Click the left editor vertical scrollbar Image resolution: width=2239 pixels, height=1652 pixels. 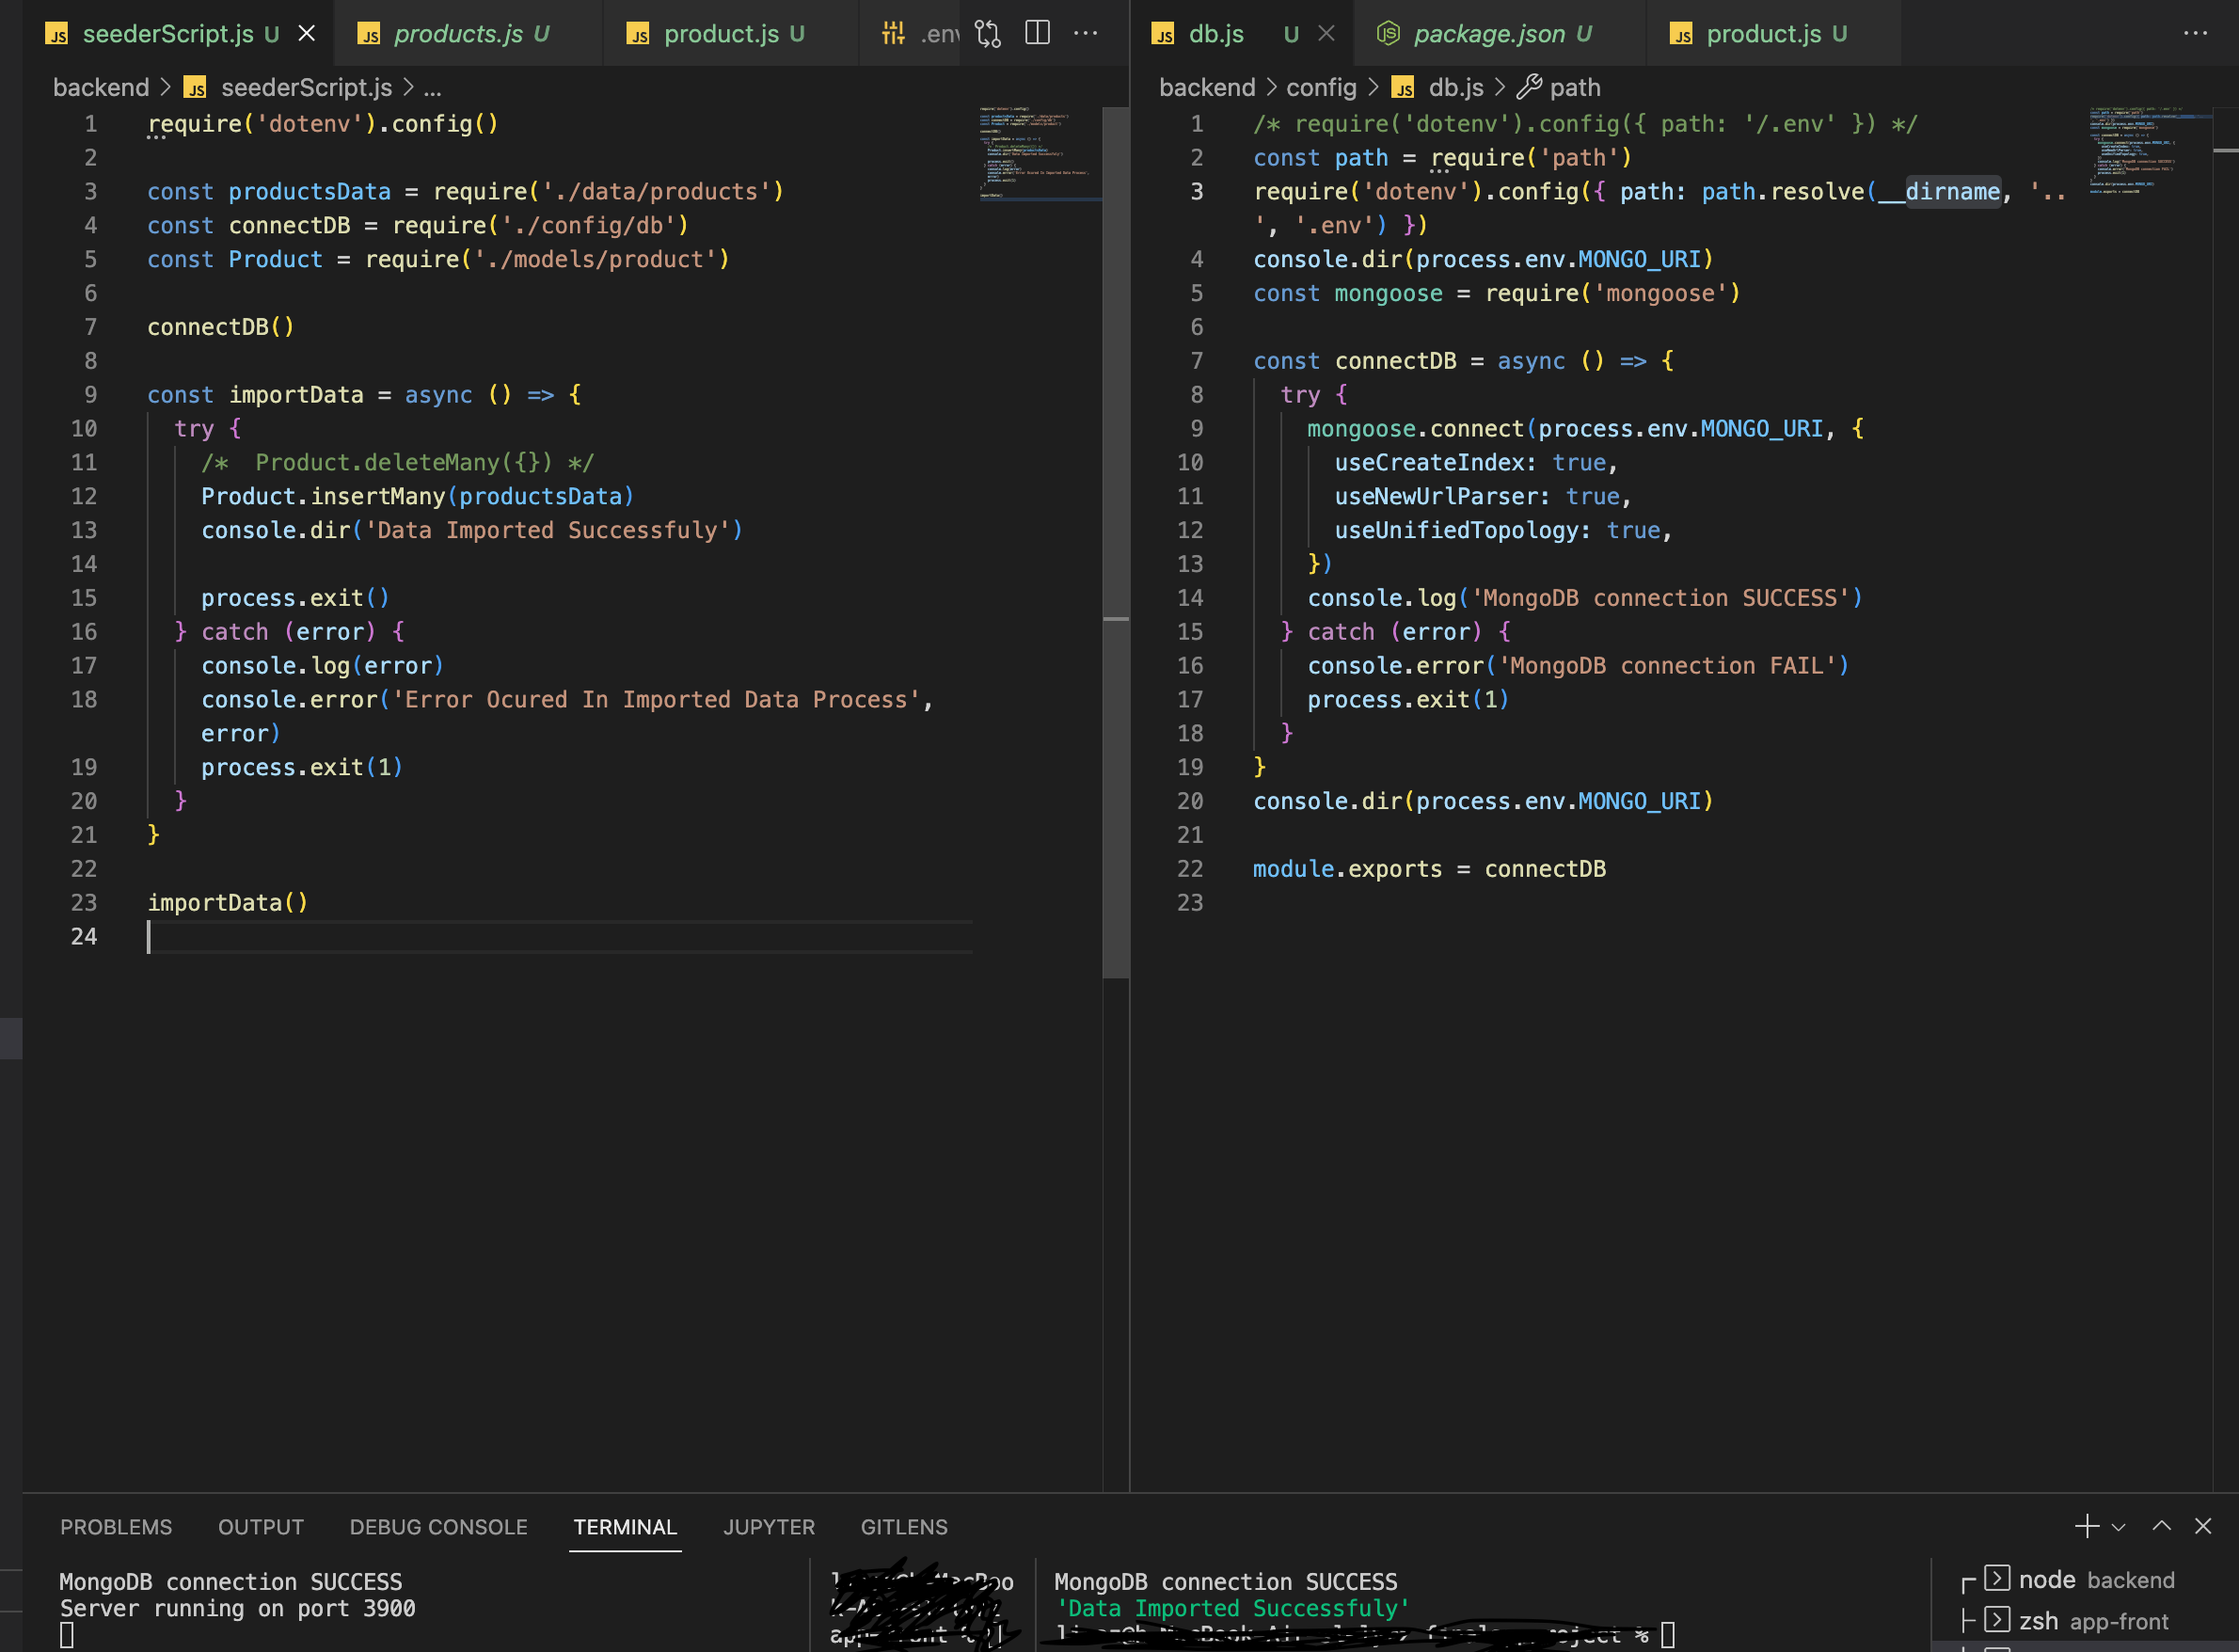click(1116, 542)
